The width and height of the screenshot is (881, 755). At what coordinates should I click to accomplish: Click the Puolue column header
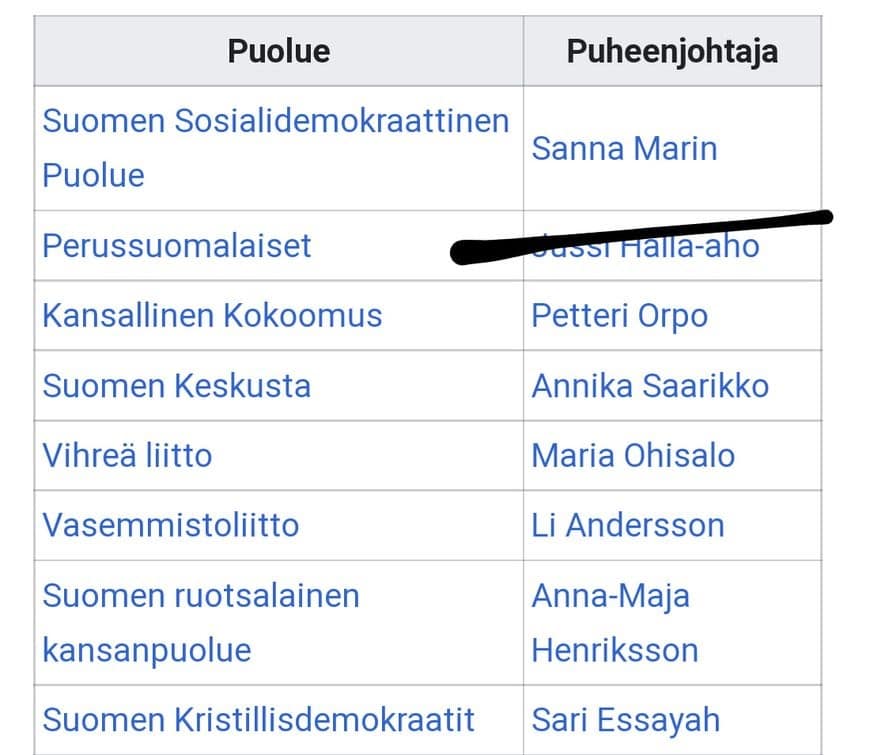pos(279,51)
